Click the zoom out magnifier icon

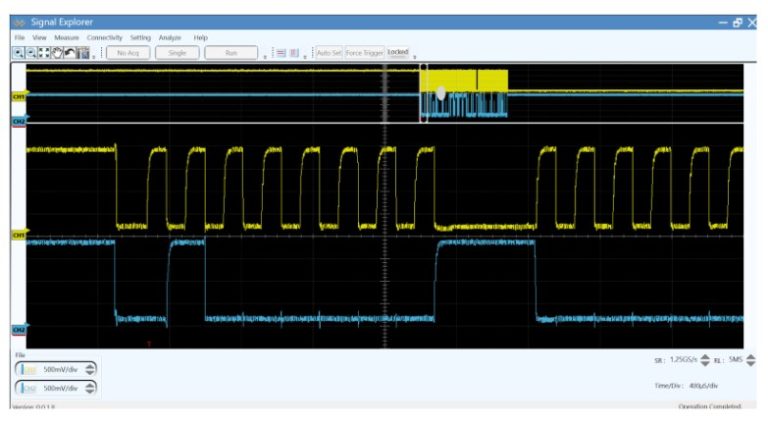(31, 52)
